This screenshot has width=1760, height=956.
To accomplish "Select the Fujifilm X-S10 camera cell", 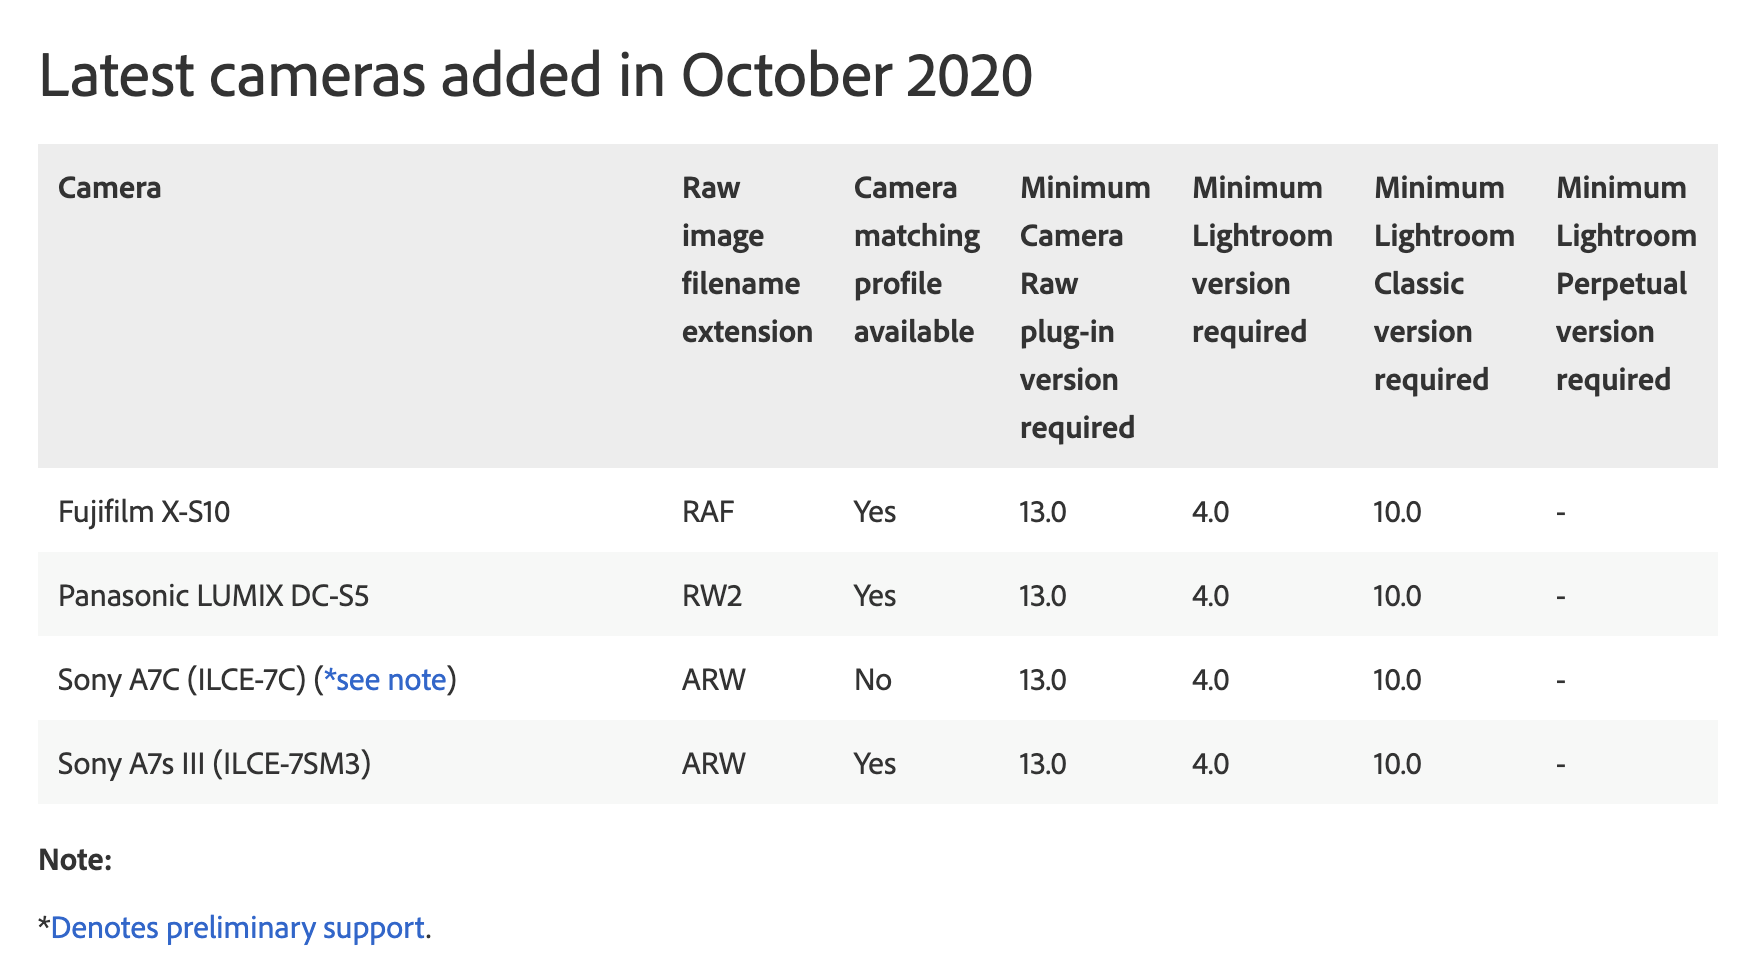I will point(144,512).
